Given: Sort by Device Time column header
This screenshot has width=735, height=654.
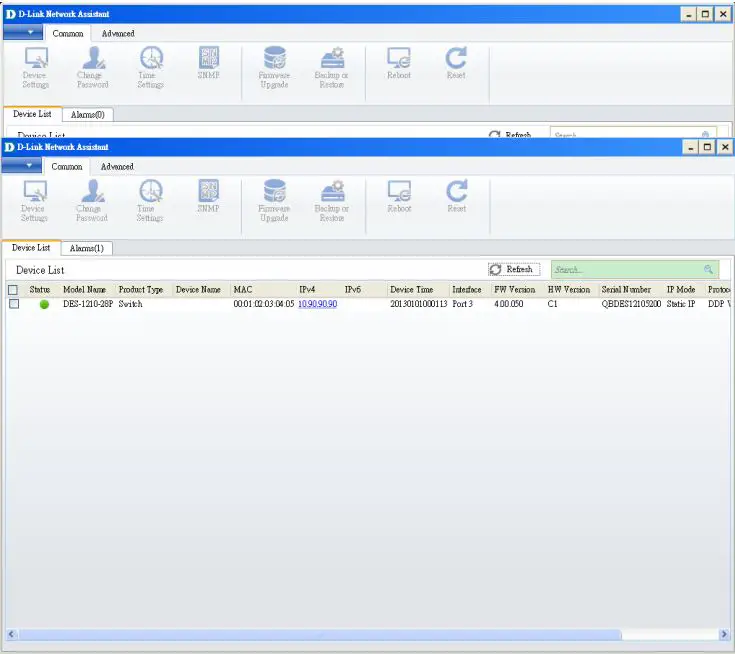Looking at the screenshot, I should point(412,290).
